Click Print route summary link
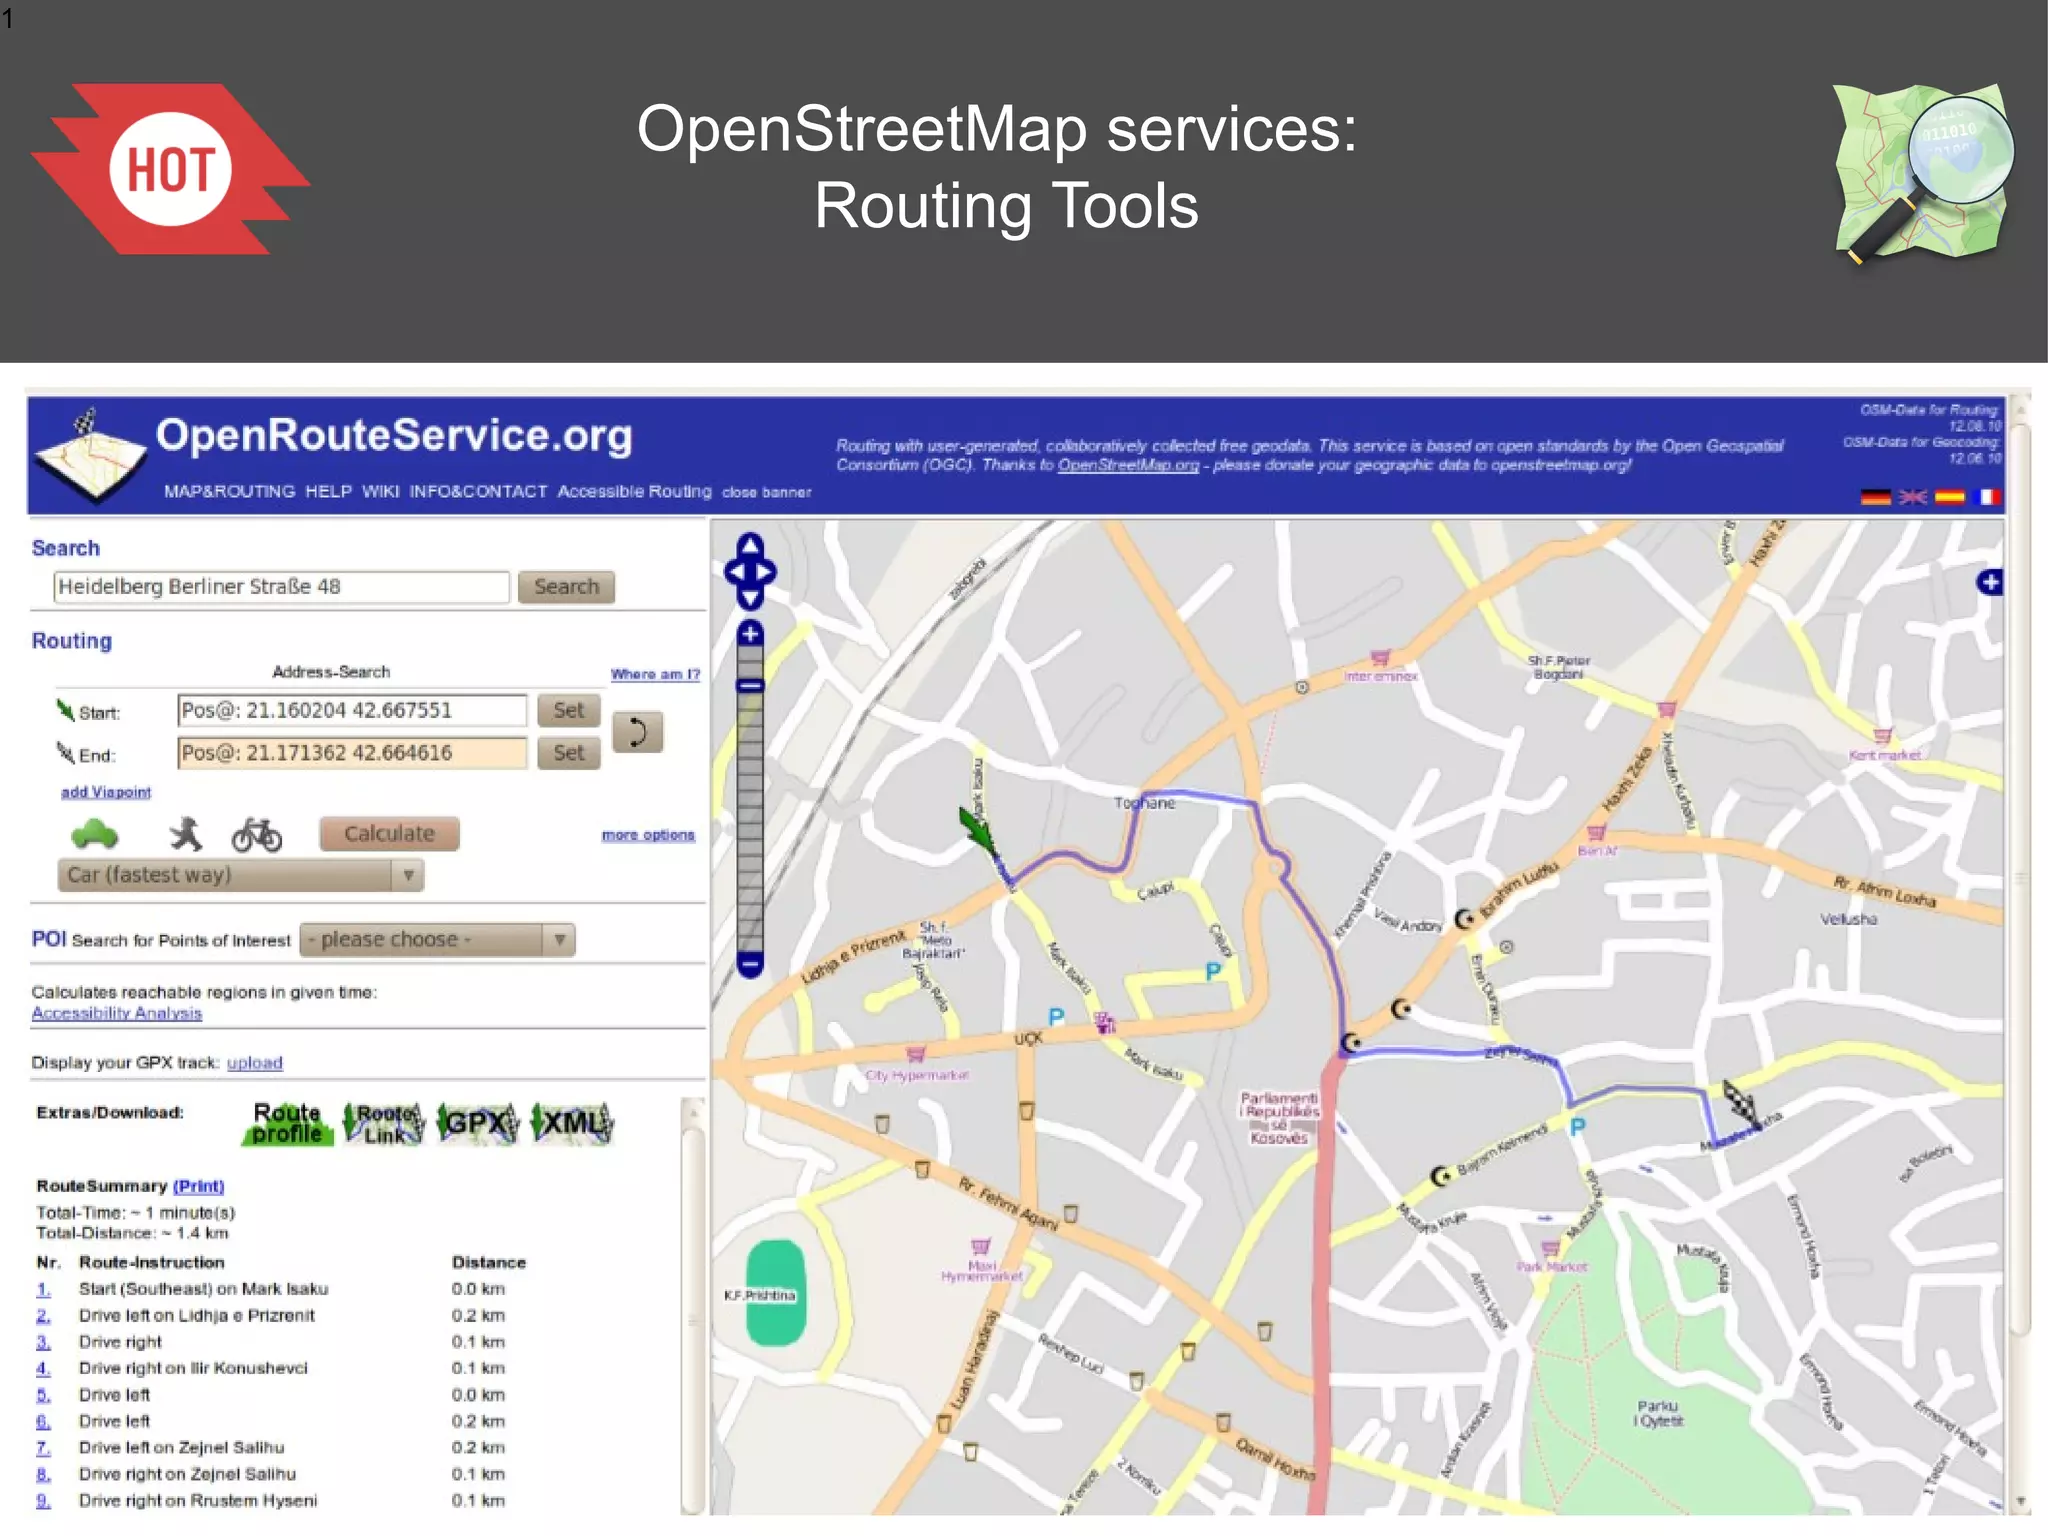This screenshot has width=2048, height=1536. click(x=198, y=1186)
